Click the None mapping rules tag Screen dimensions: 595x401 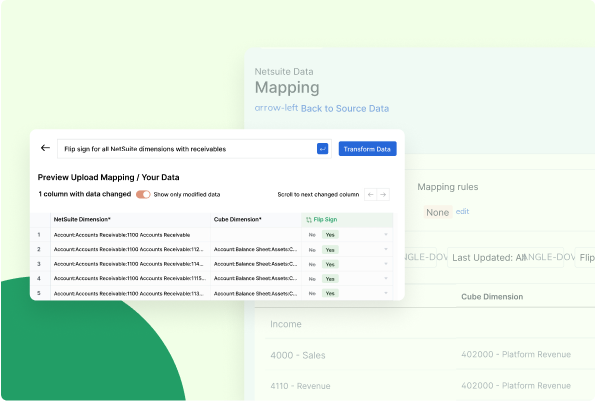[438, 212]
